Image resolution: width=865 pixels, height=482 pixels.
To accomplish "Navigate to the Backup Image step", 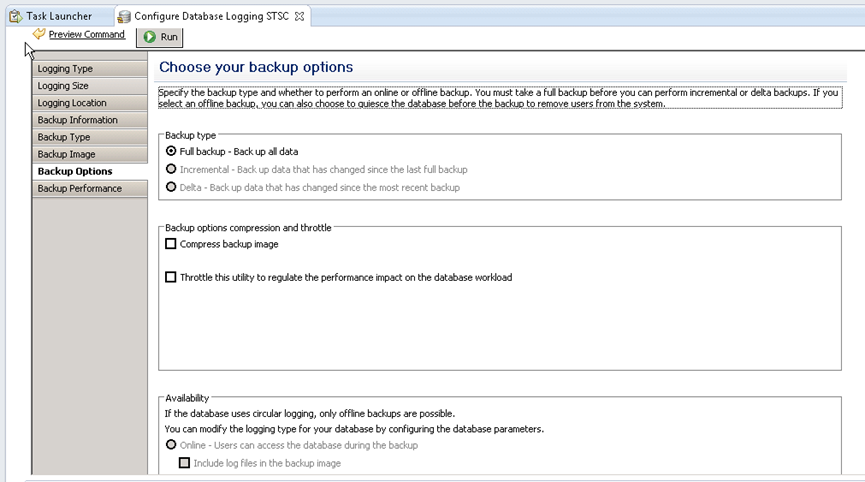I will tap(66, 155).
